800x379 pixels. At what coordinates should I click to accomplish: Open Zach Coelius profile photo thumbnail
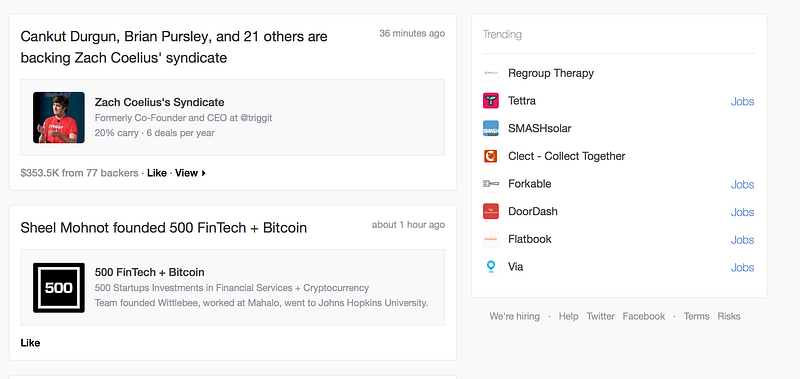59,117
